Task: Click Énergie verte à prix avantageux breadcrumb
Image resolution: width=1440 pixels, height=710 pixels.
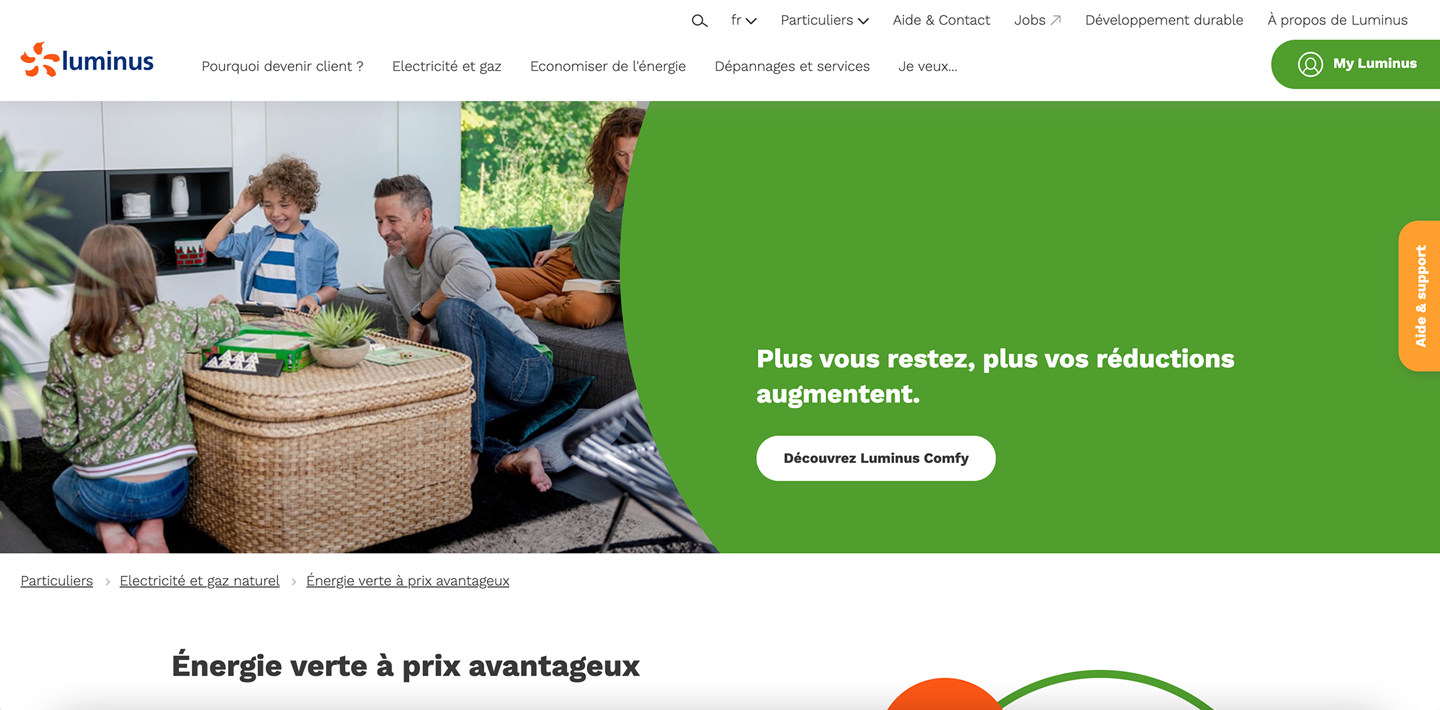Action: click(x=408, y=581)
